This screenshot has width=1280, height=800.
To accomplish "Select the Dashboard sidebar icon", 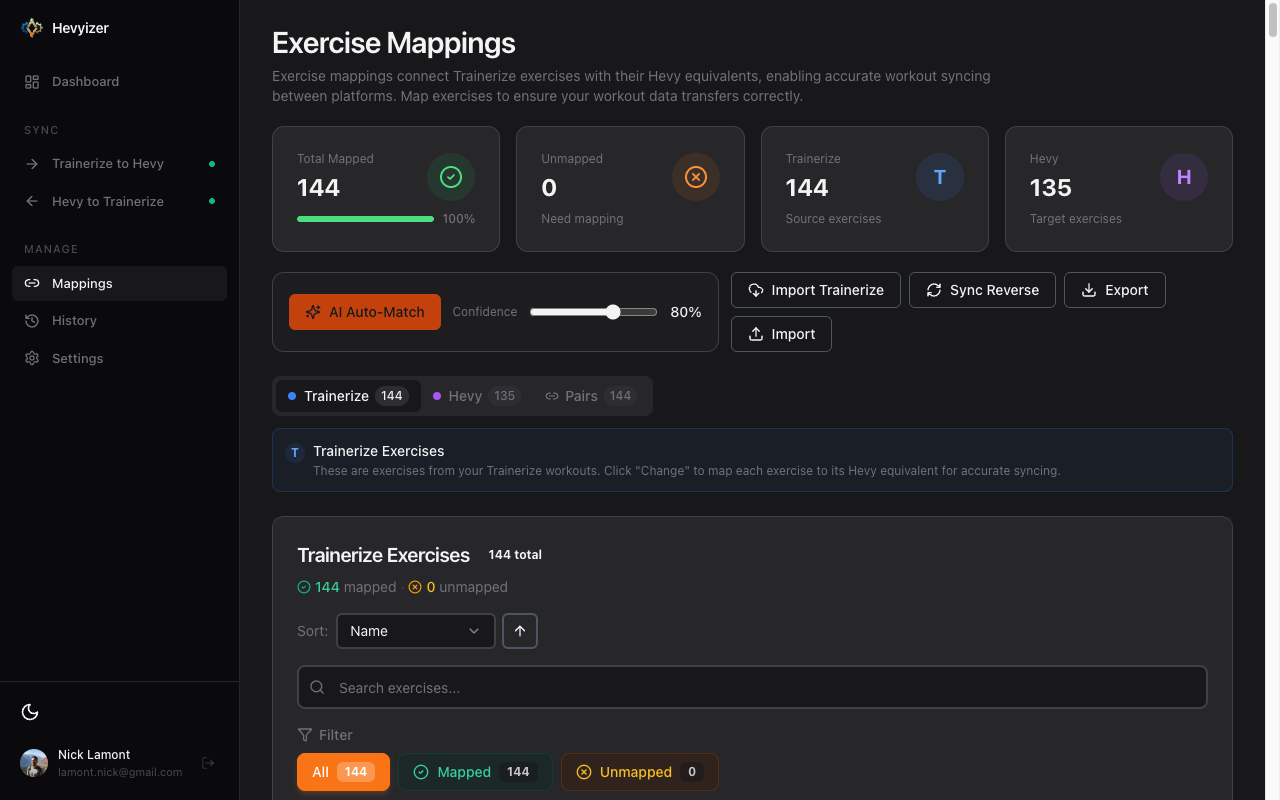I will pos(31,81).
